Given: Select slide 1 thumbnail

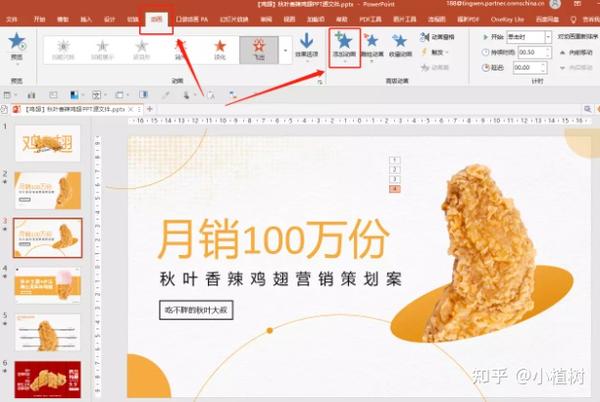Looking at the screenshot, I should coord(47,143).
